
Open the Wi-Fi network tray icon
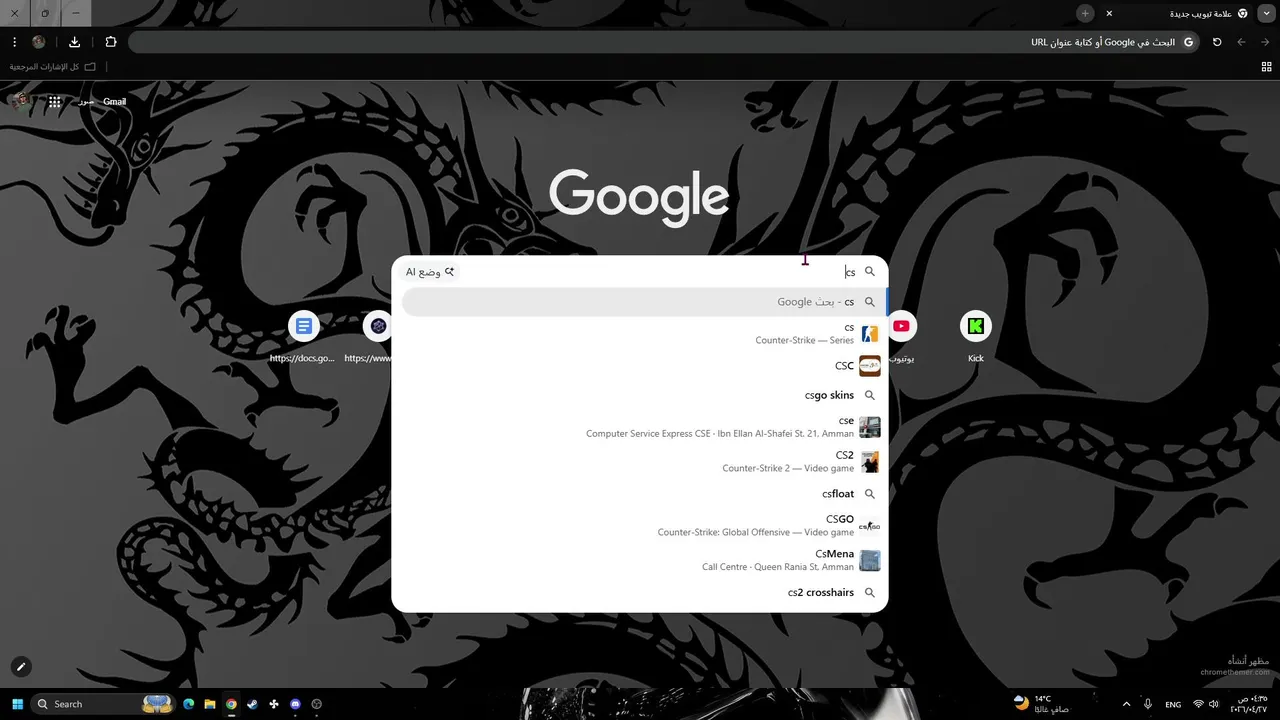1198,704
